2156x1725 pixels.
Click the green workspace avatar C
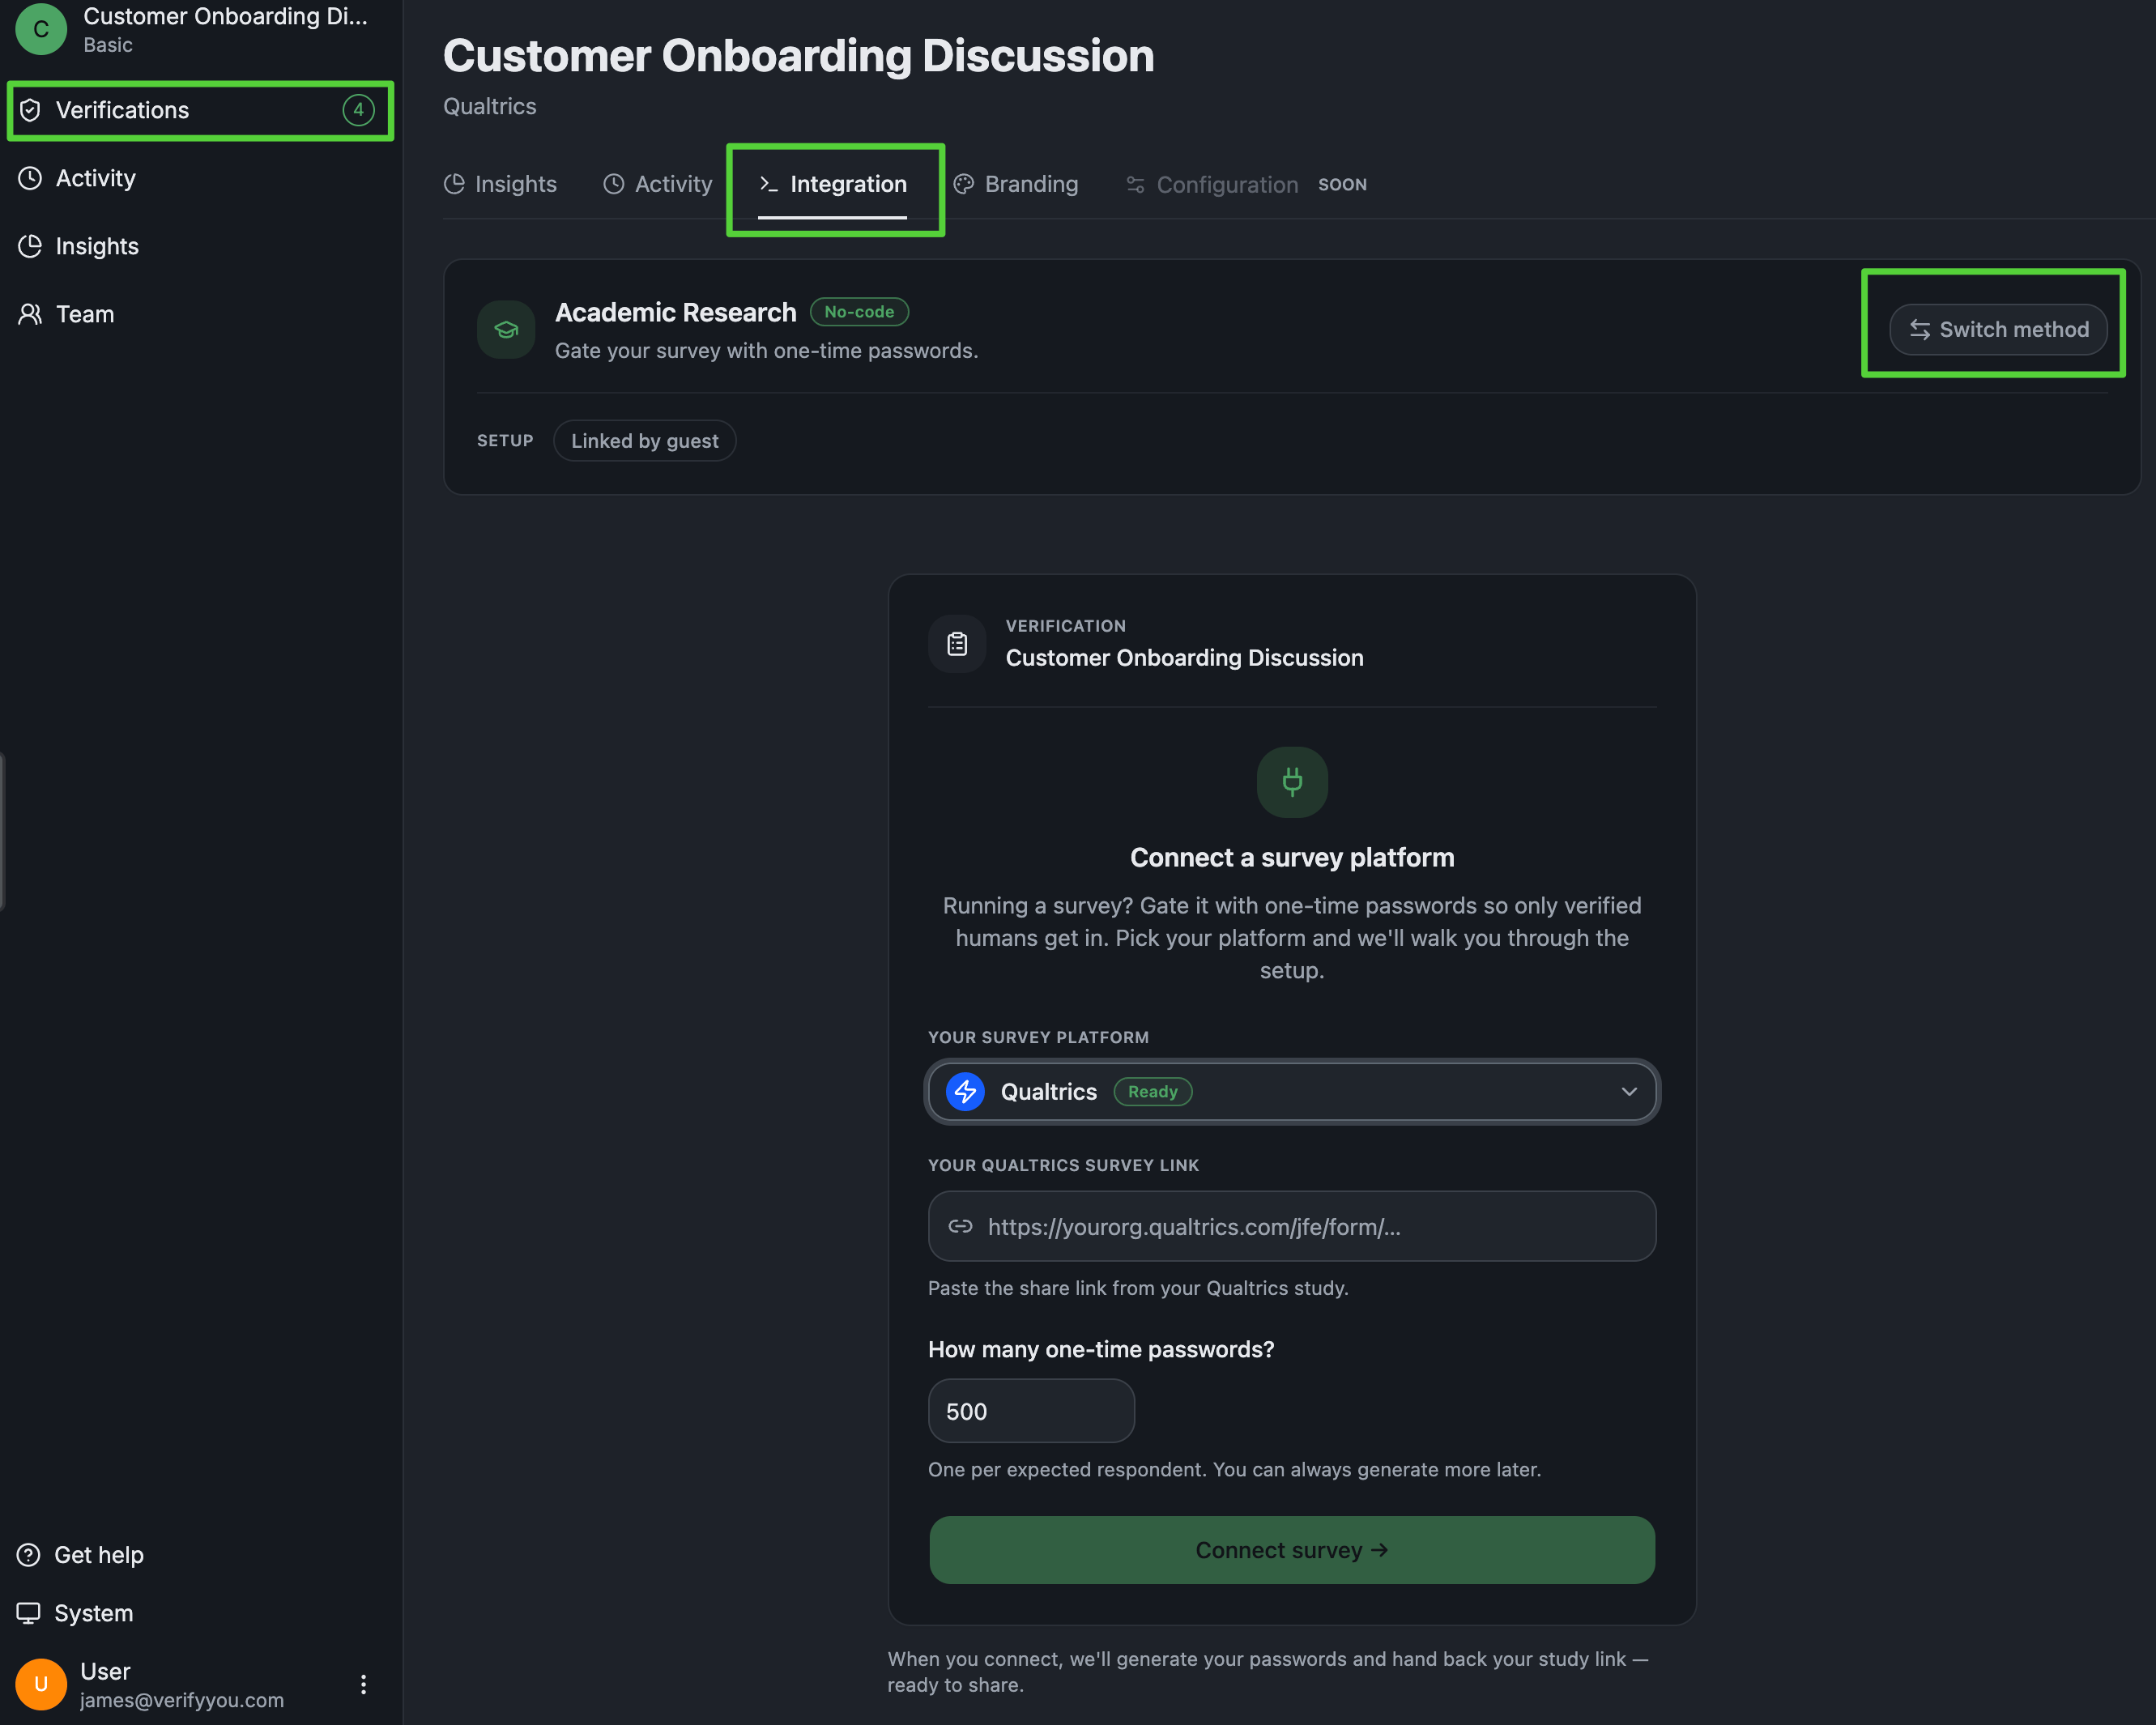[41, 29]
